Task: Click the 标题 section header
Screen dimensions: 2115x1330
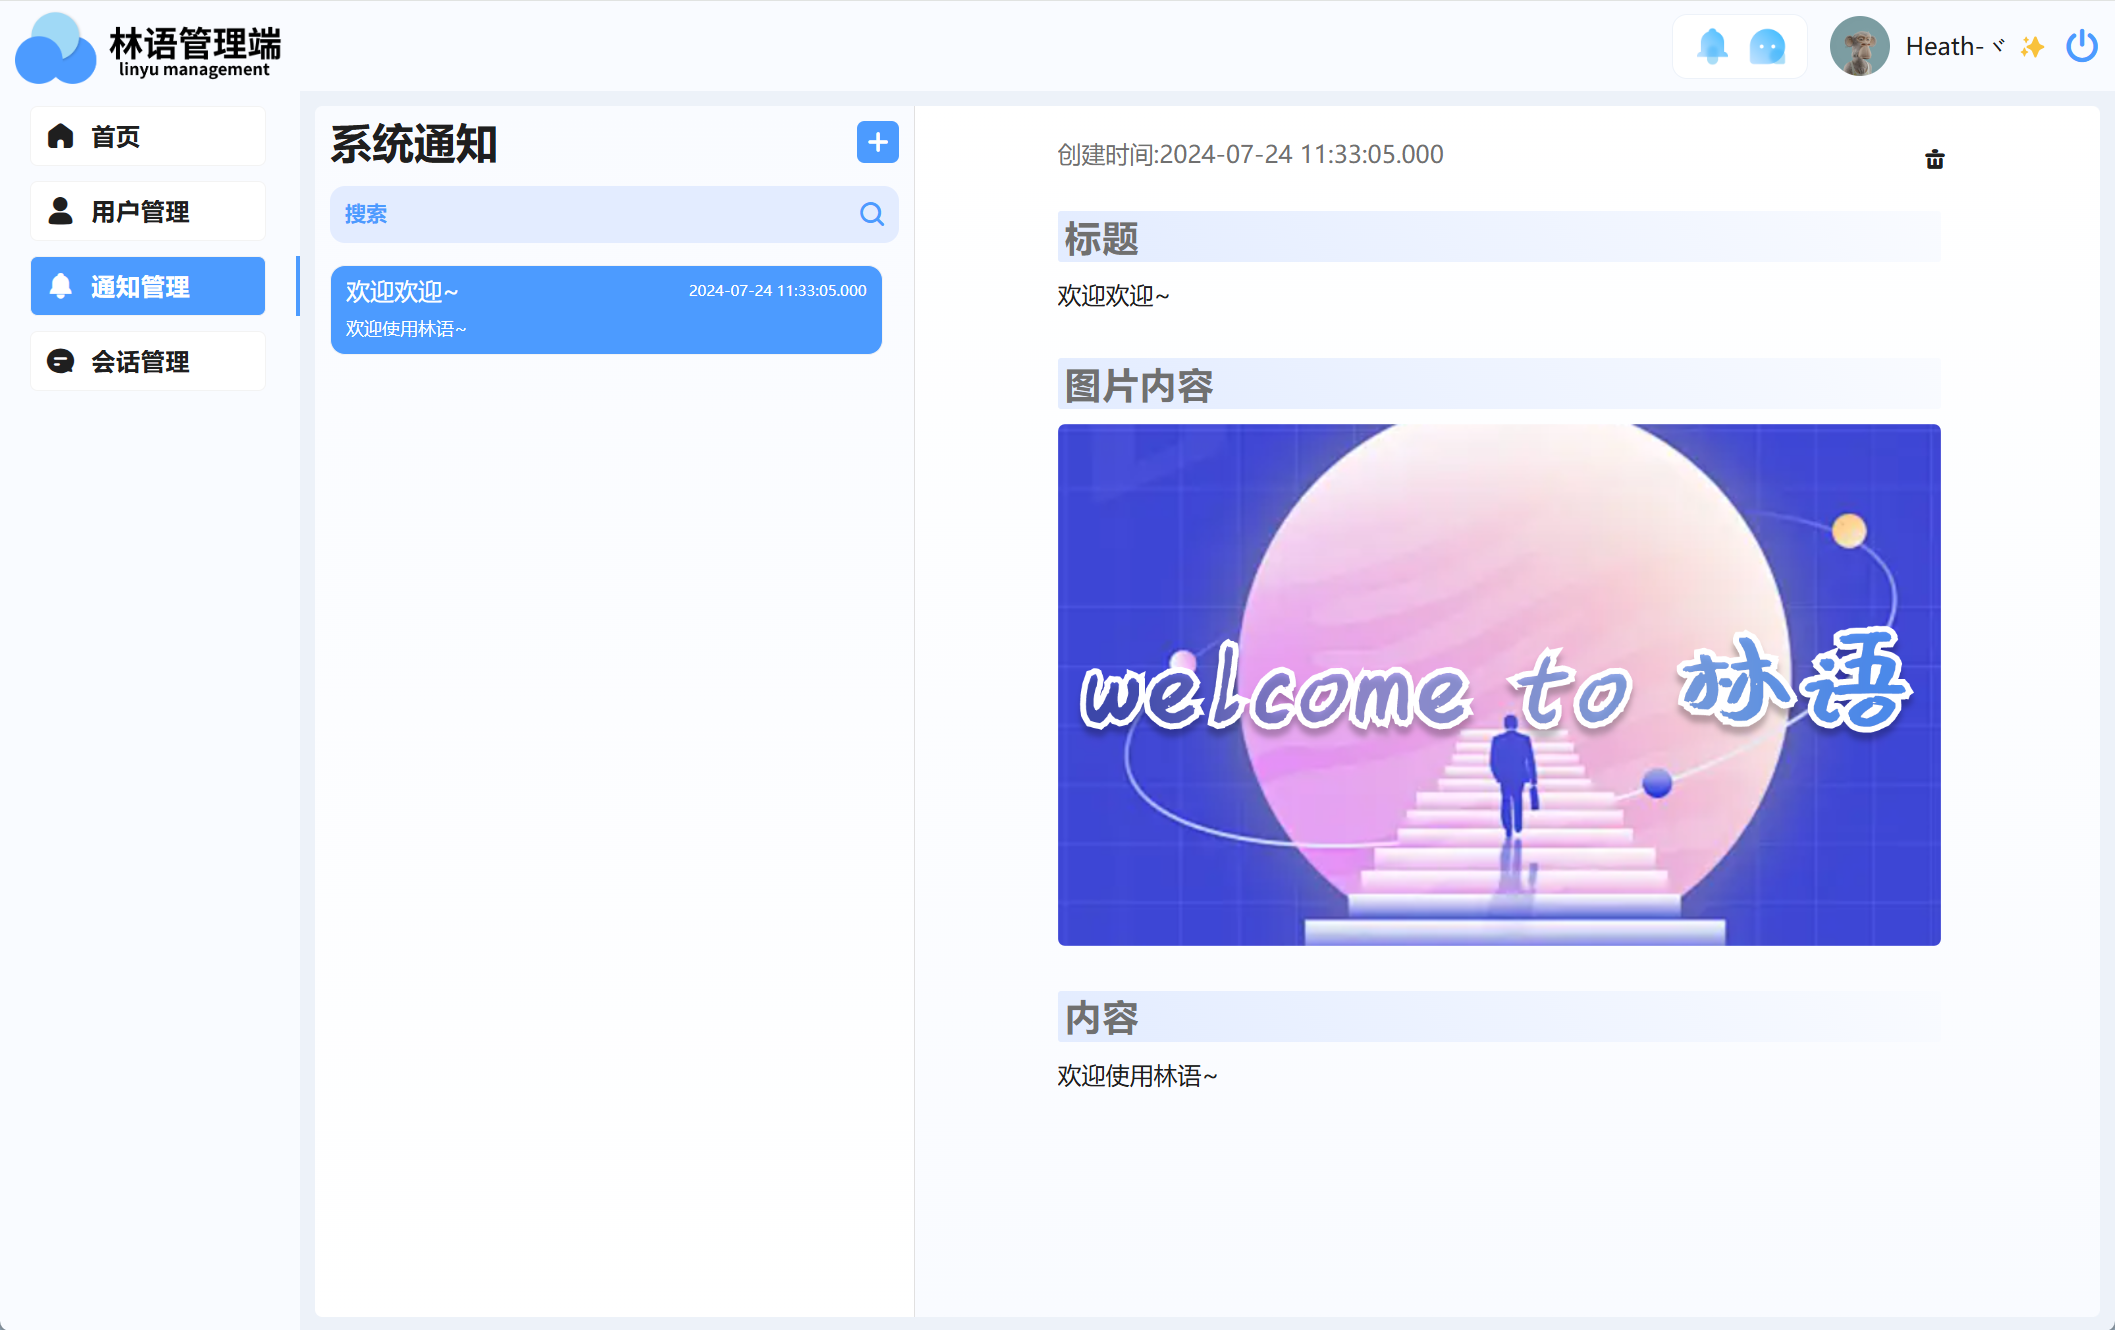Action: click(x=1499, y=237)
